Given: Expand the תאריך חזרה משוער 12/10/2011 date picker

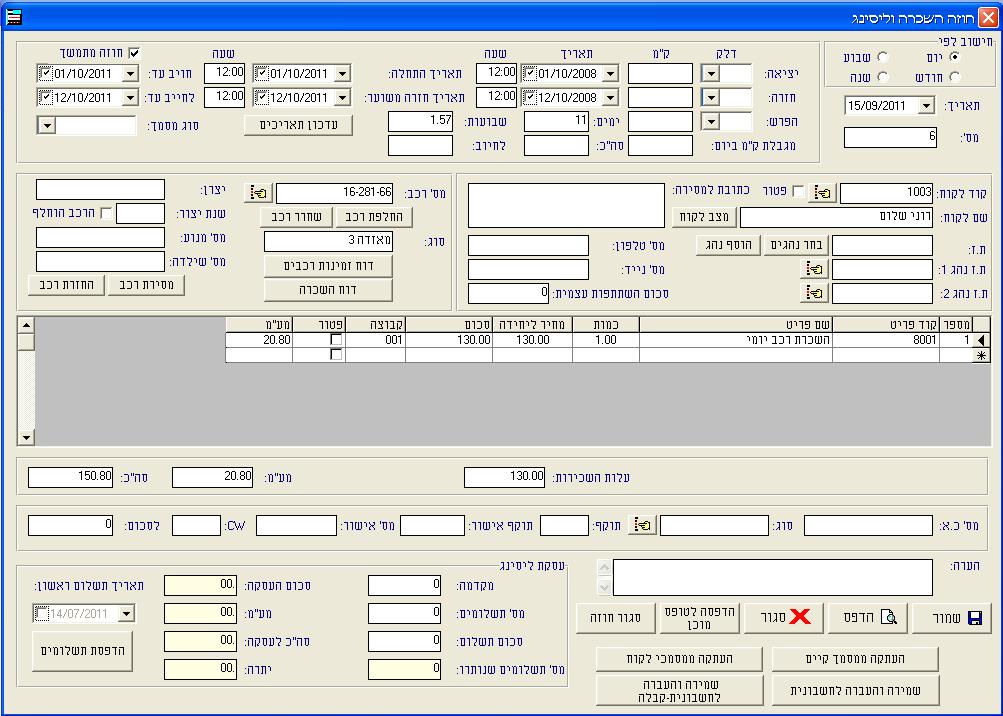Looking at the screenshot, I should click(x=342, y=97).
